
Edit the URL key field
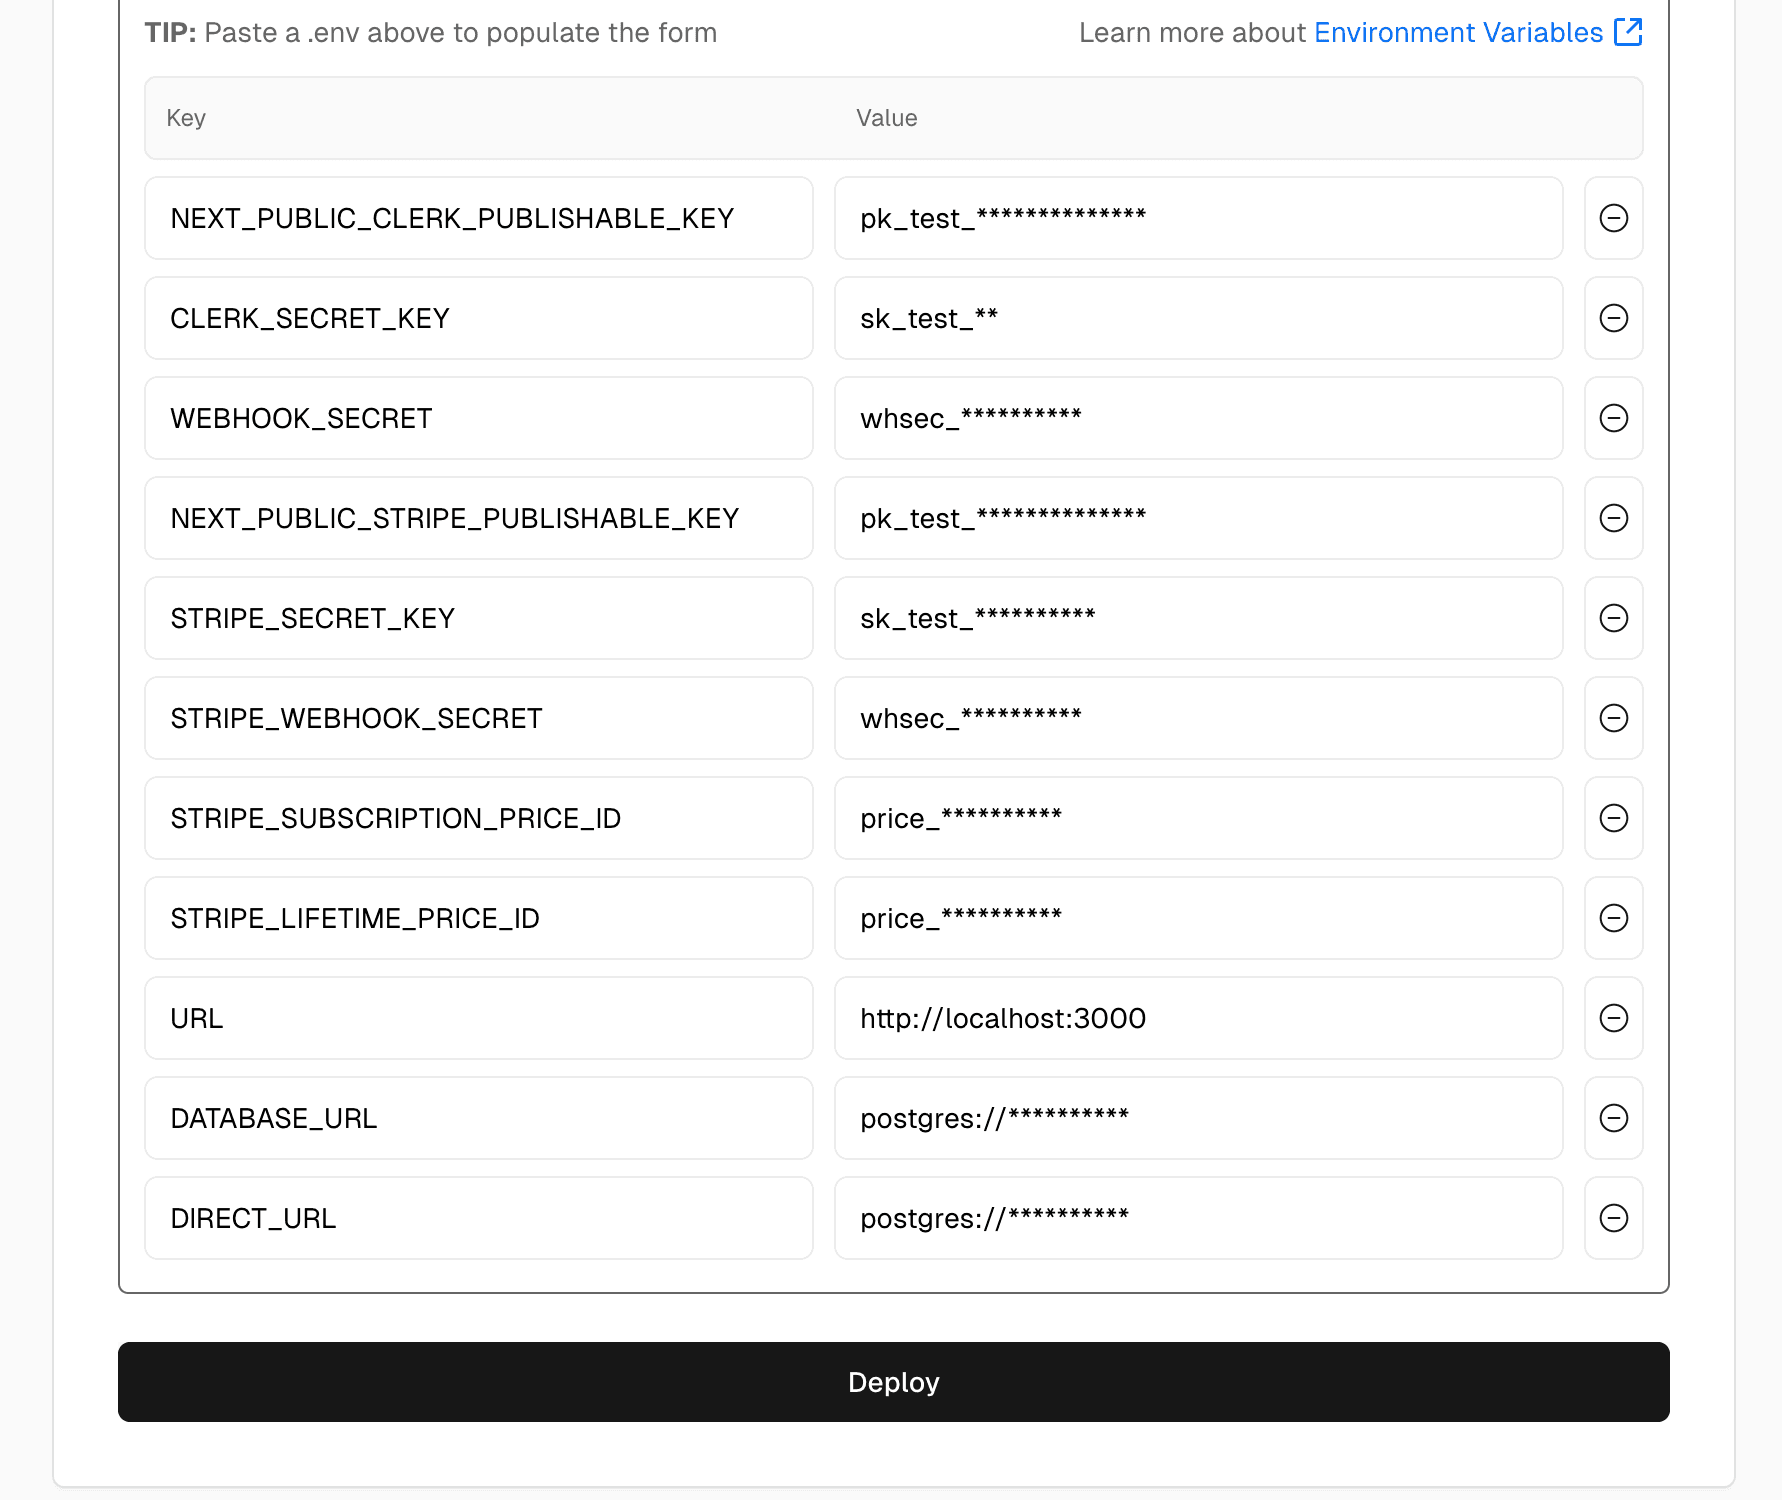(479, 1018)
